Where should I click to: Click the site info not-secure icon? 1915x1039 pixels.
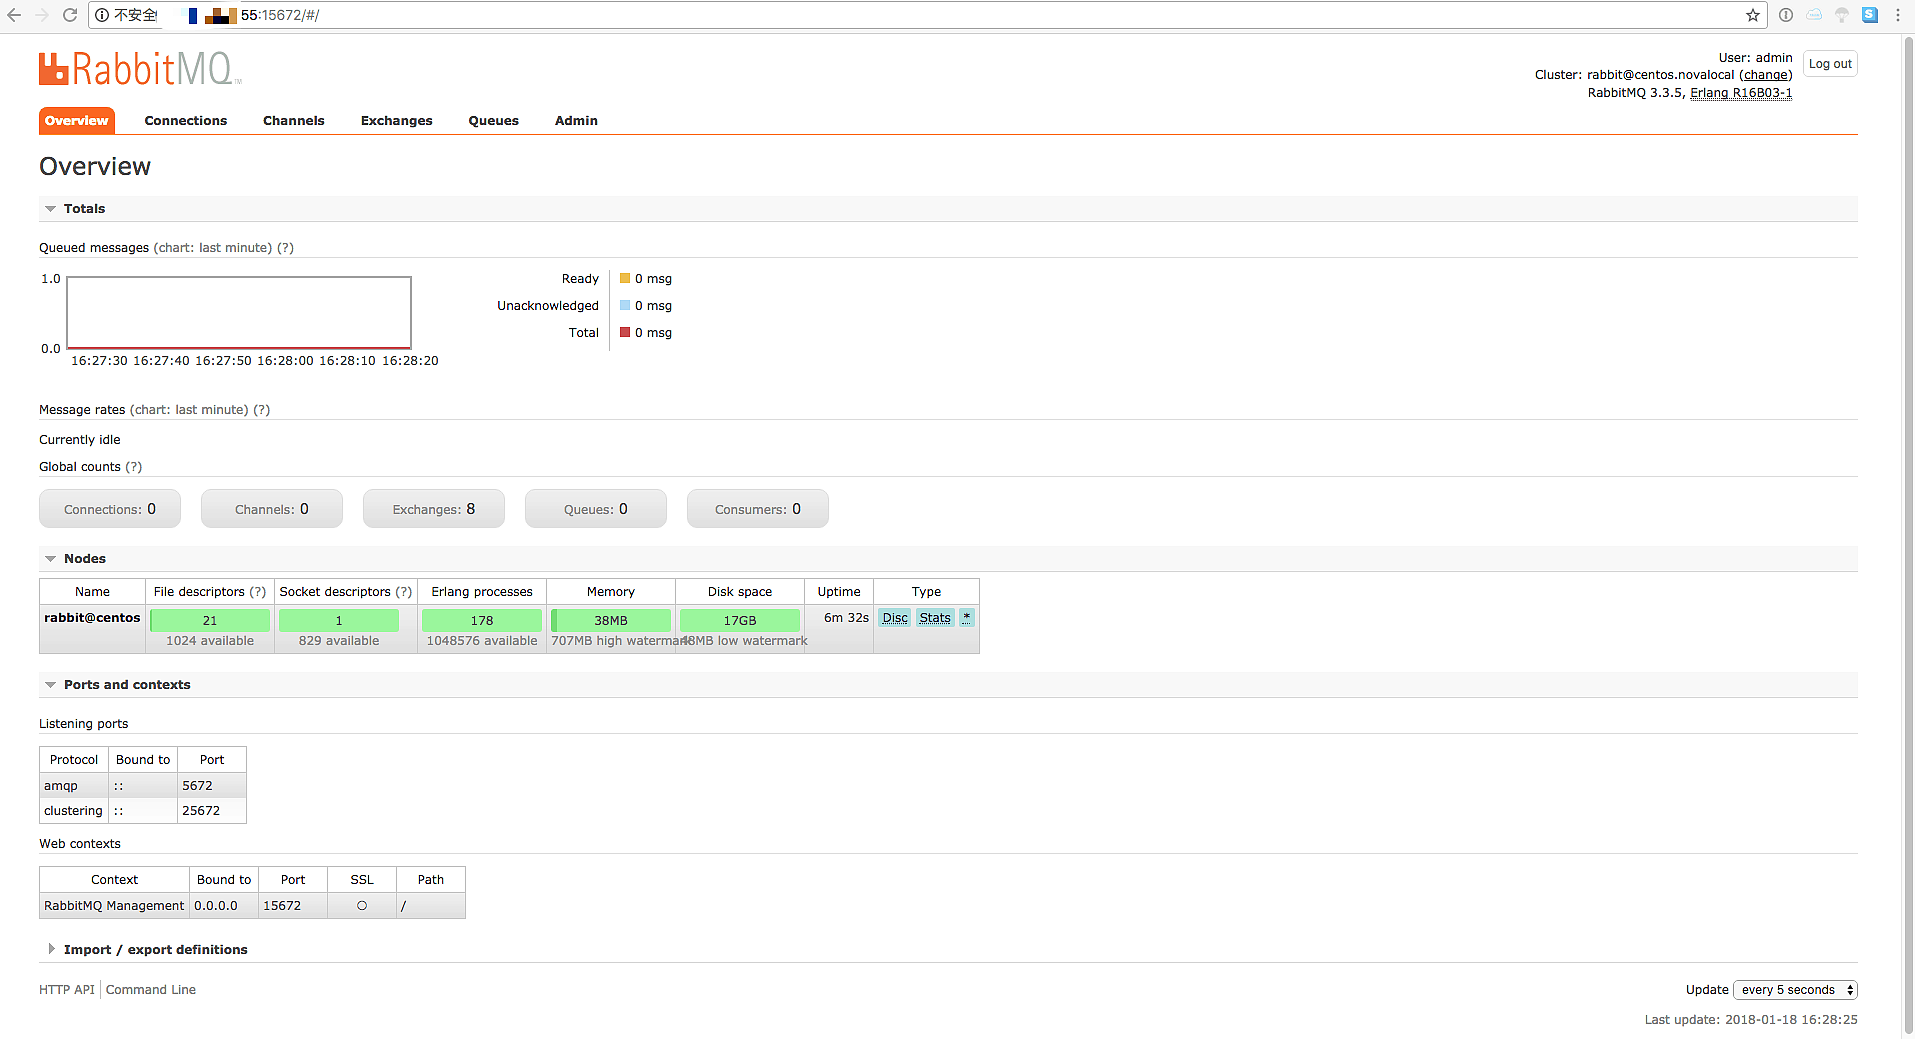102,15
